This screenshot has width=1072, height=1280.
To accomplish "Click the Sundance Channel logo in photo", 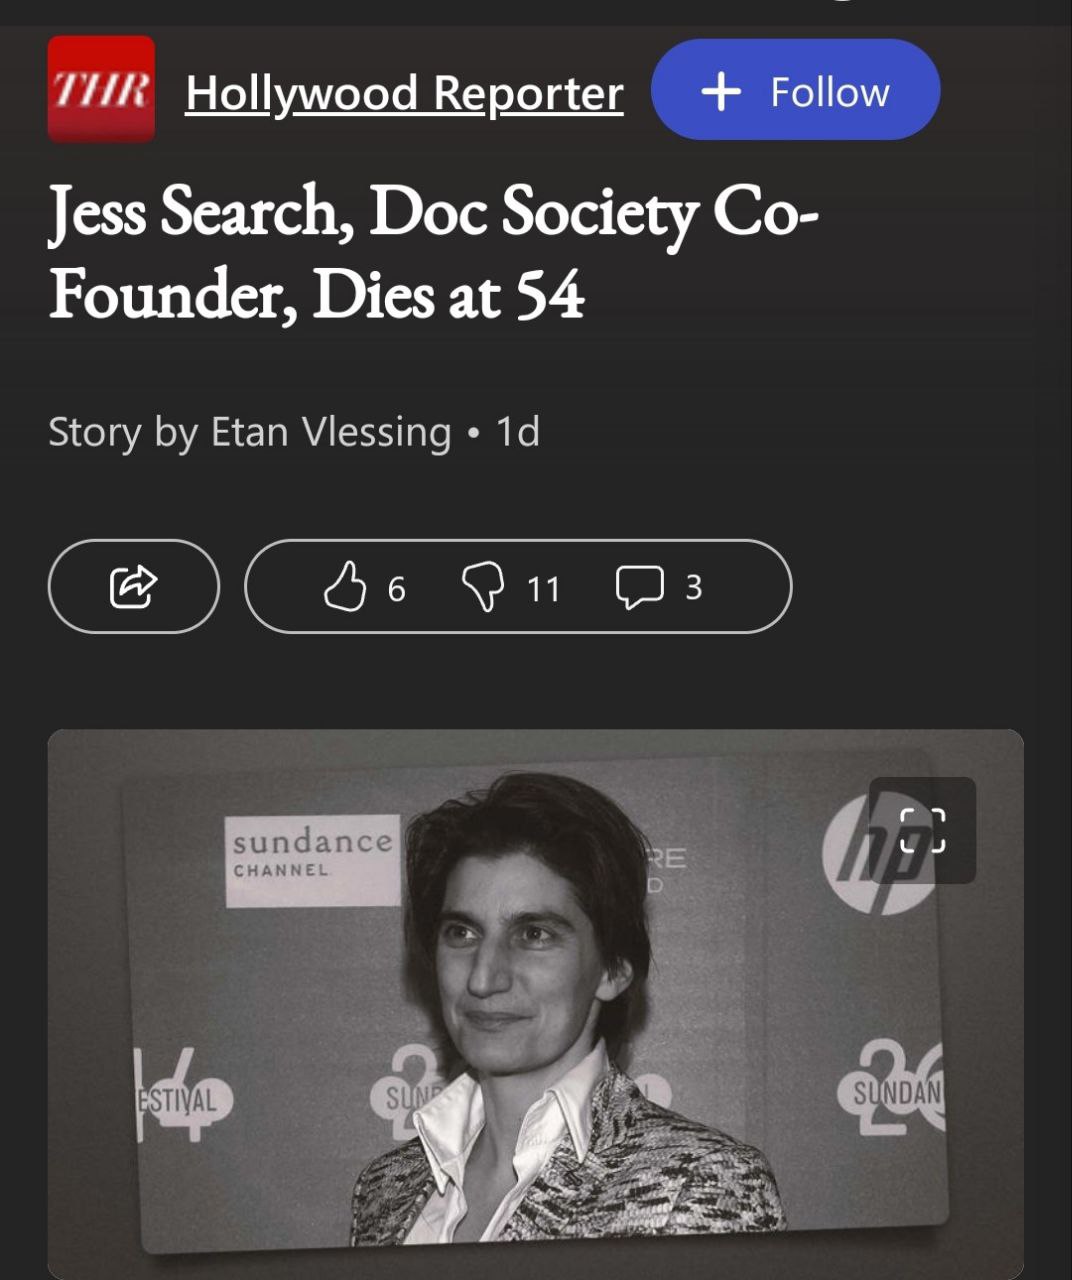I will 312,858.
